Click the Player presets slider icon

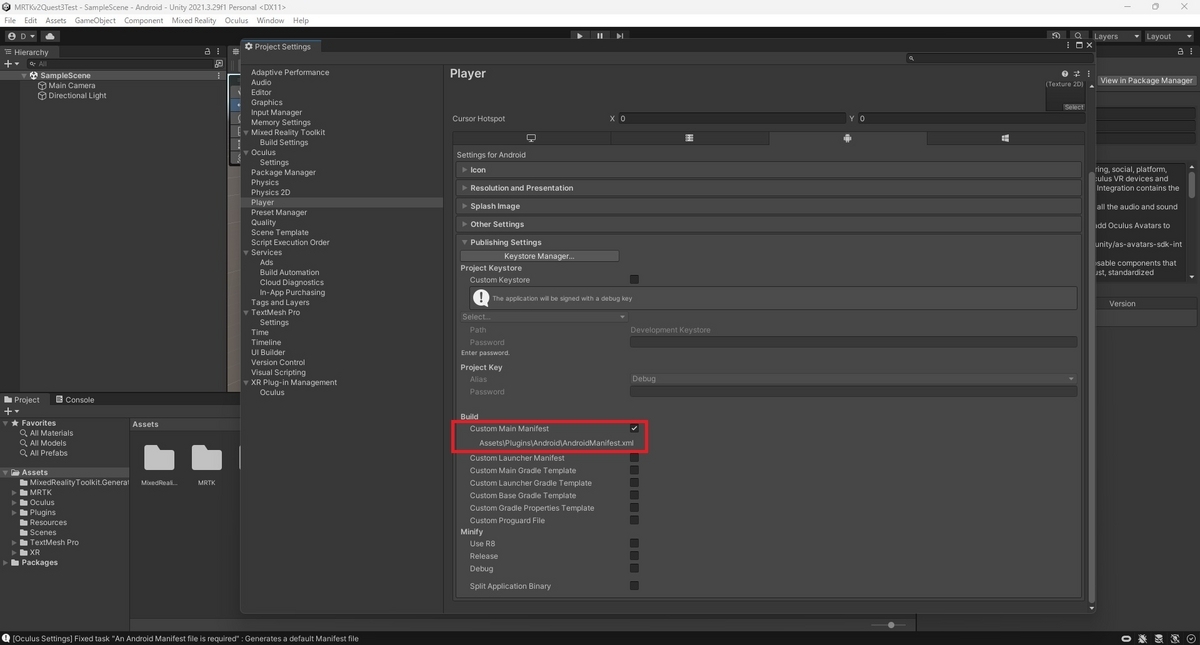click(x=1077, y=73)
